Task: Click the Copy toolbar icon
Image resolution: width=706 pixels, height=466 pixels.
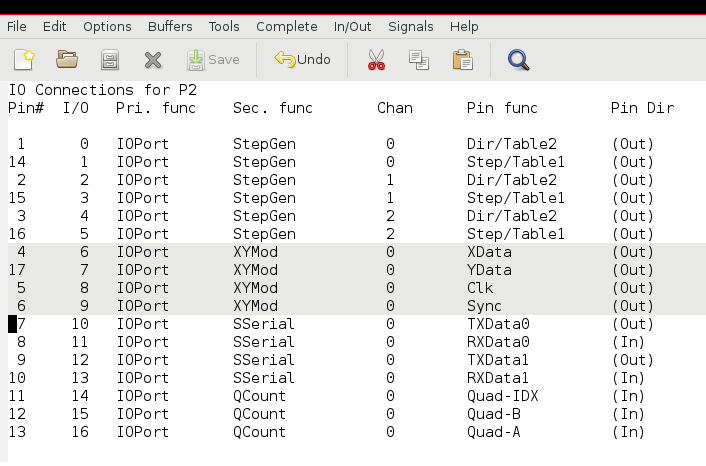Action: tap(419, 60)
